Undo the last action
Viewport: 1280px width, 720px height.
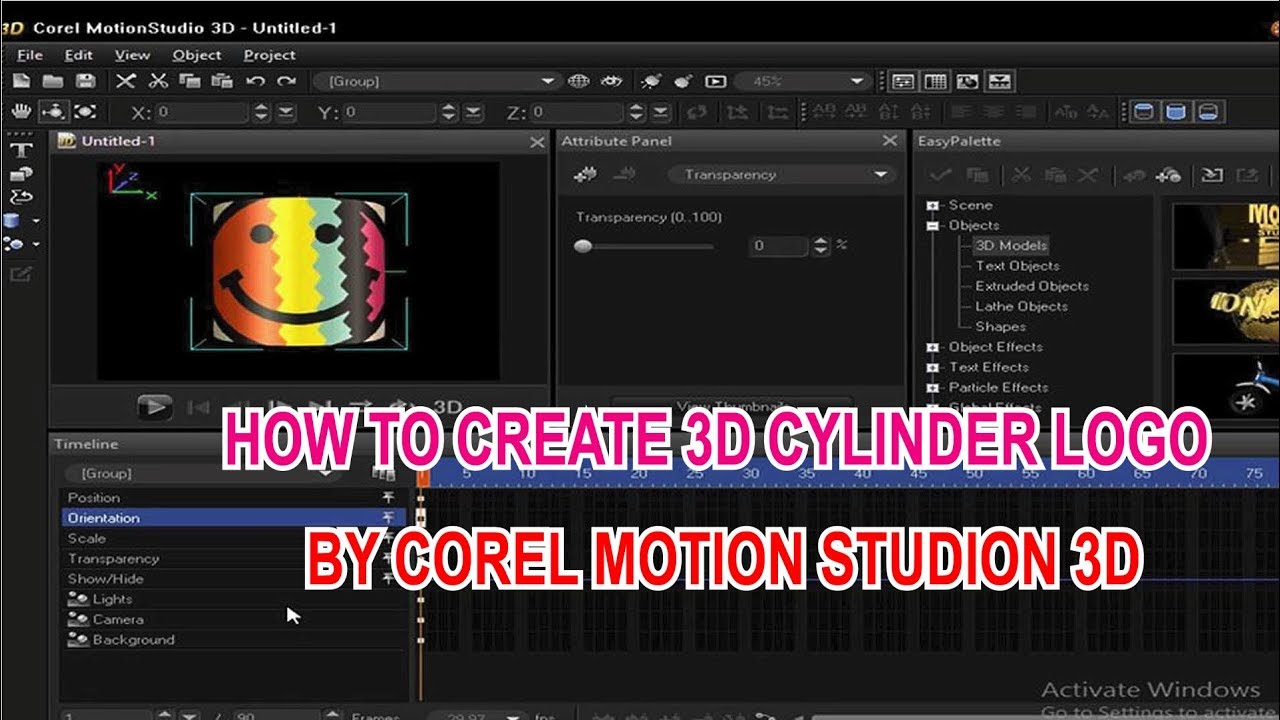[256, 81]
